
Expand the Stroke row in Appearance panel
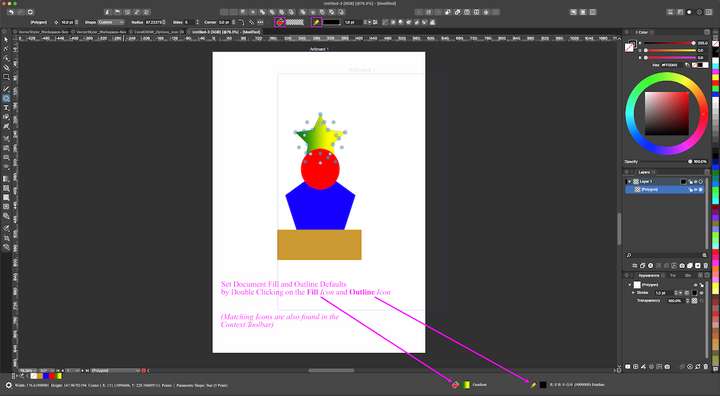(x=633, y=293)
